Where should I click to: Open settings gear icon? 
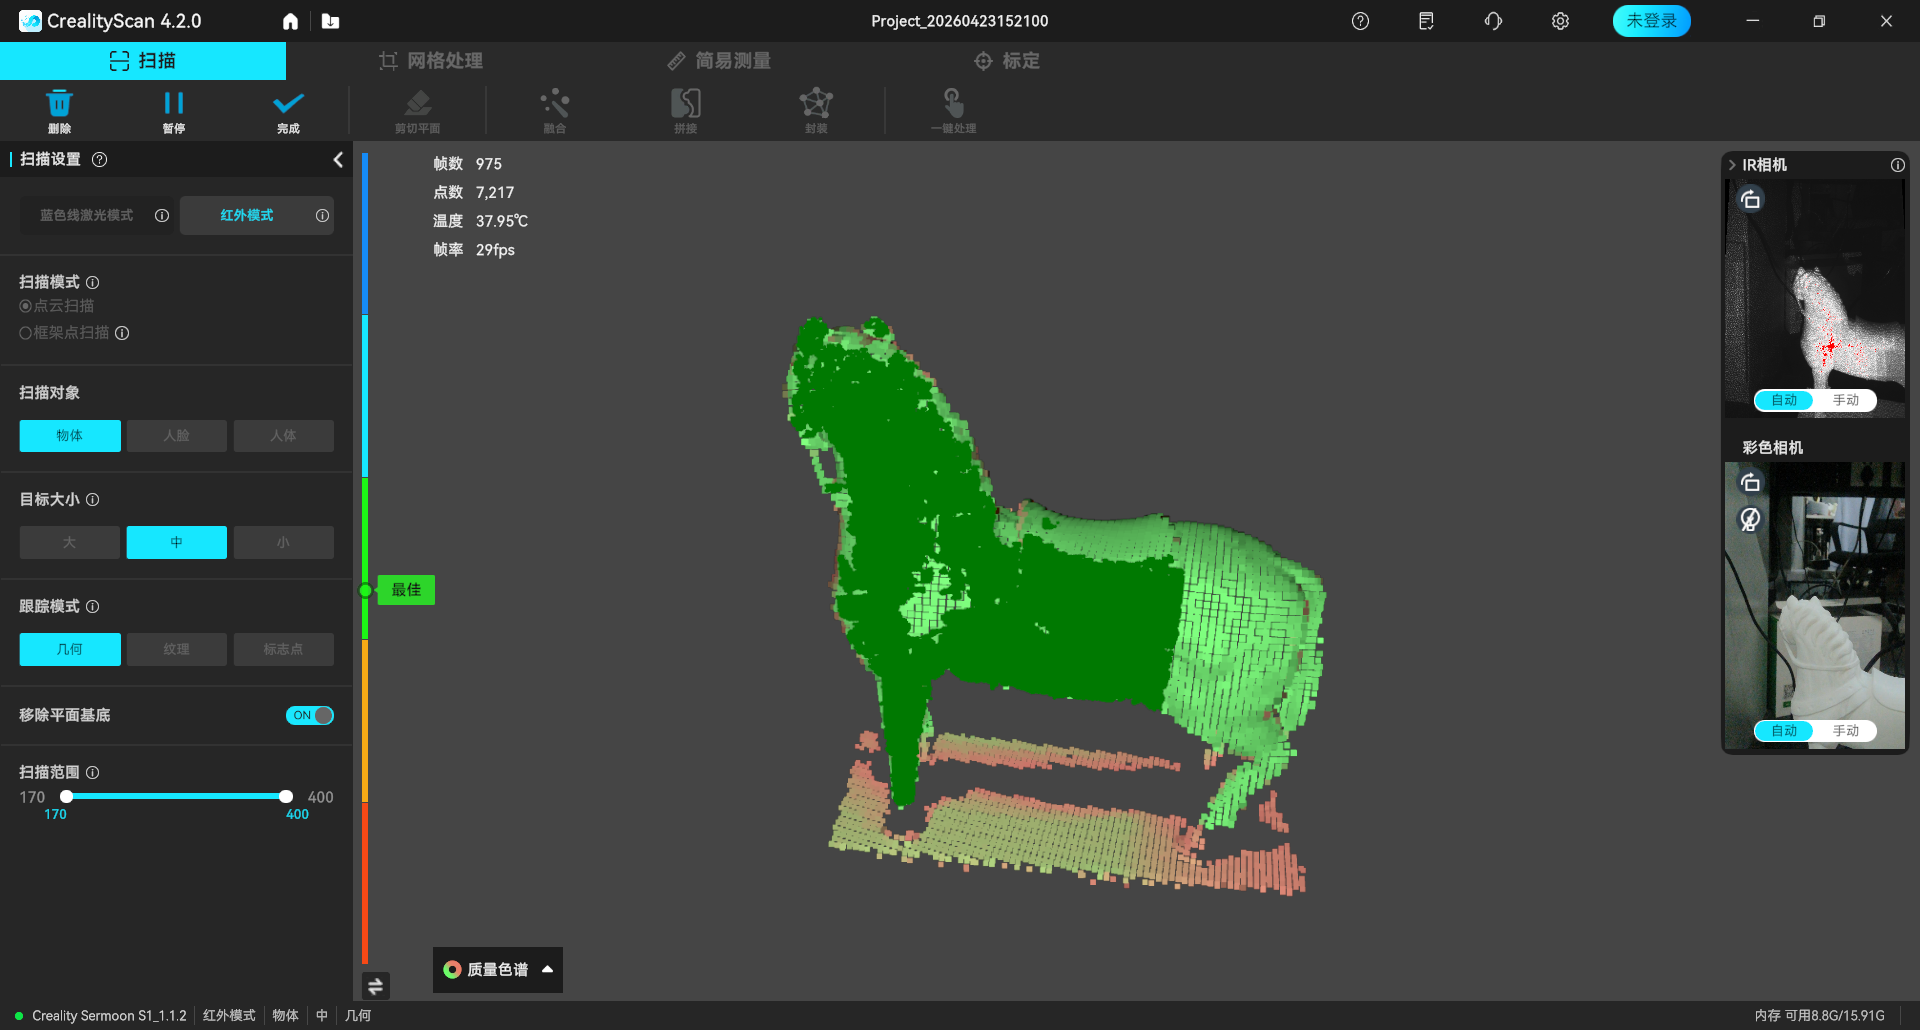[x=1560, y=21]
